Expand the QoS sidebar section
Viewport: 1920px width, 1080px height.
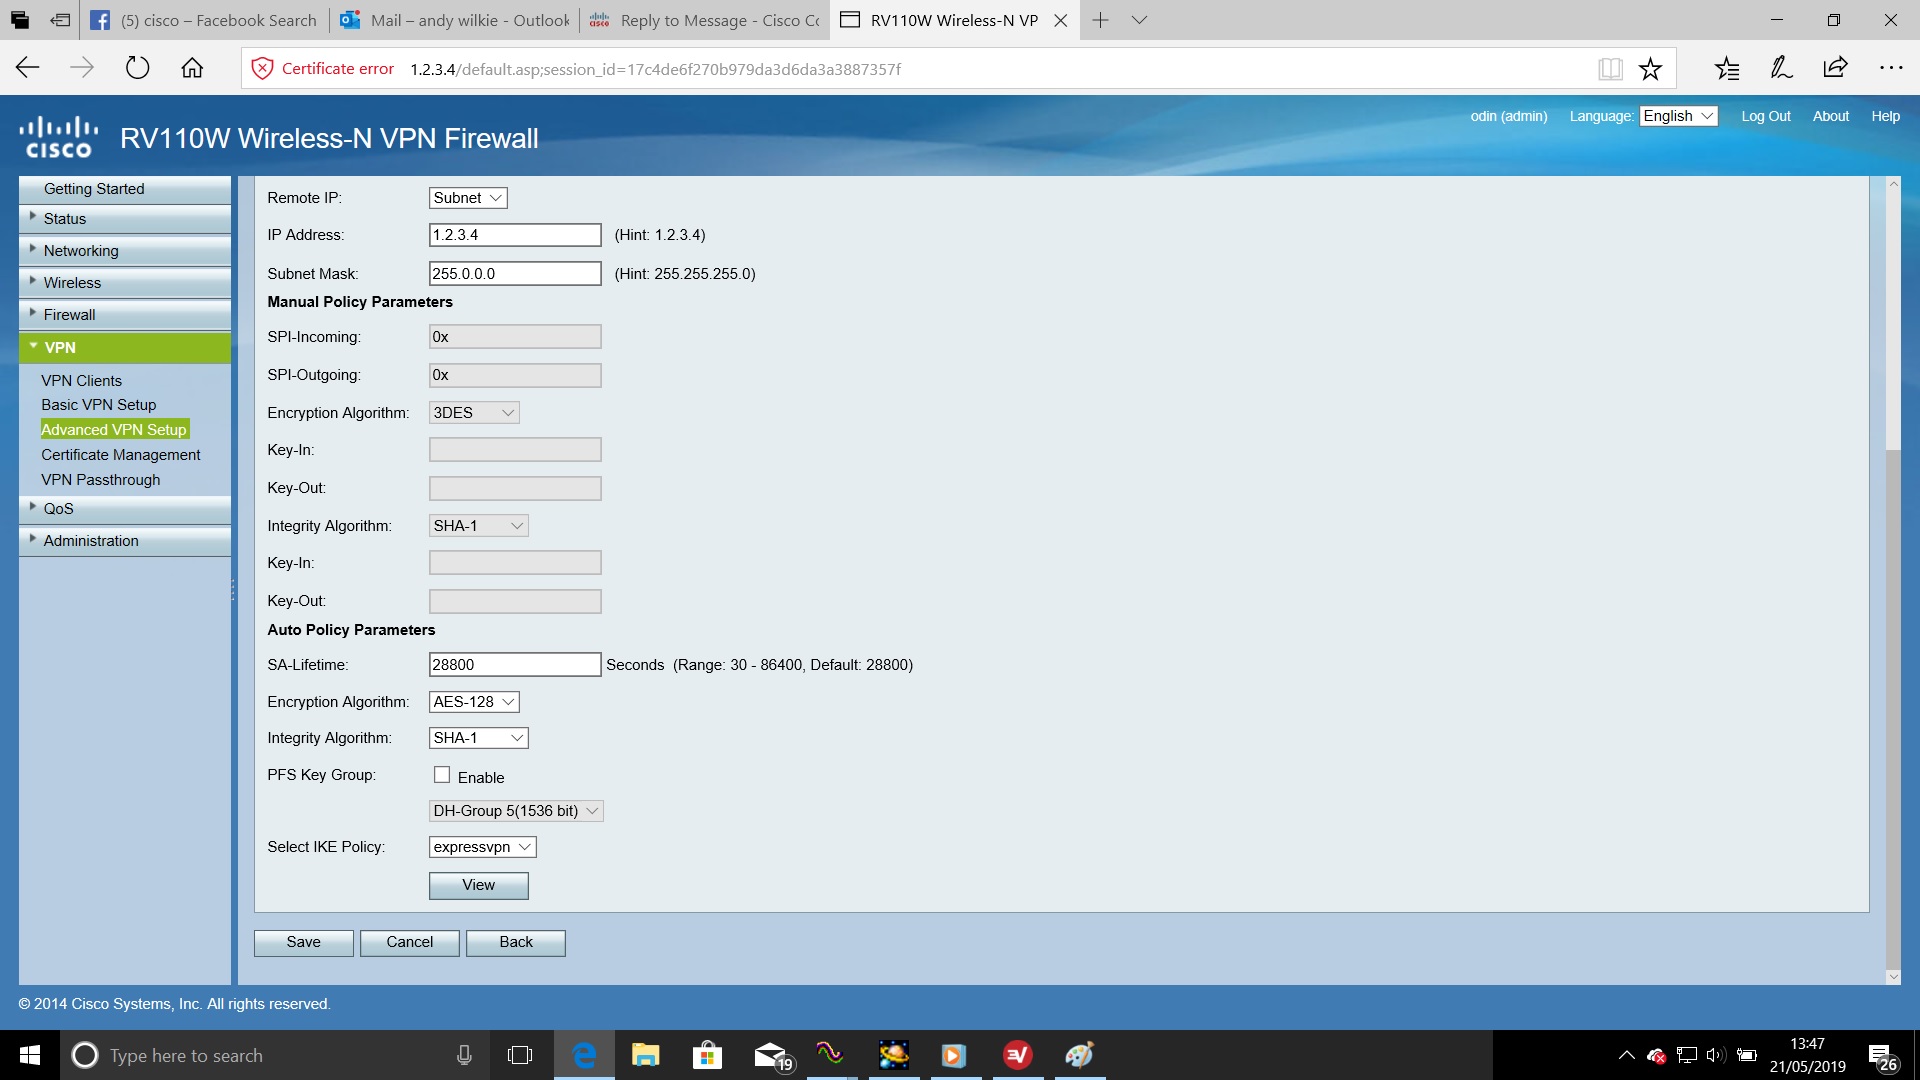click(x=125, y=509)
